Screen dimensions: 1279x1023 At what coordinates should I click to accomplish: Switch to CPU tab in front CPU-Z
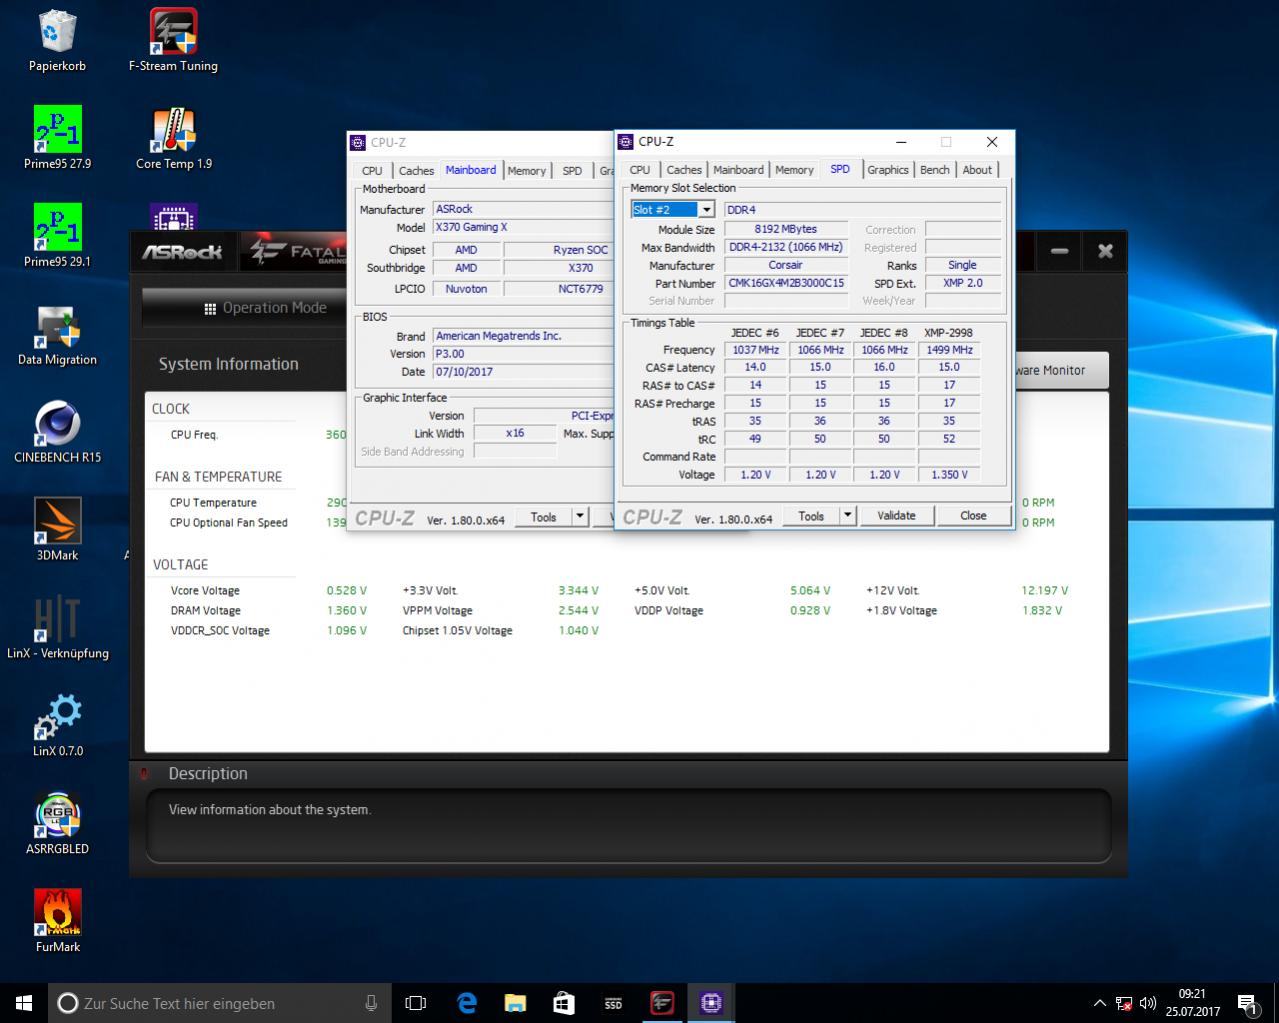[x=640, y=170]
